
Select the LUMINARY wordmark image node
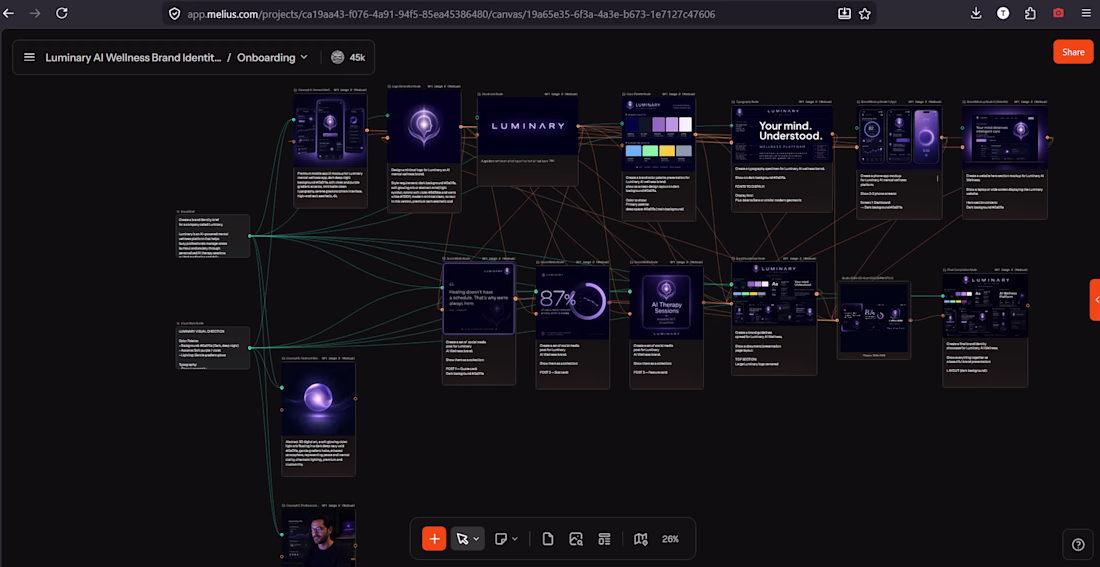[x=528, y=126]
